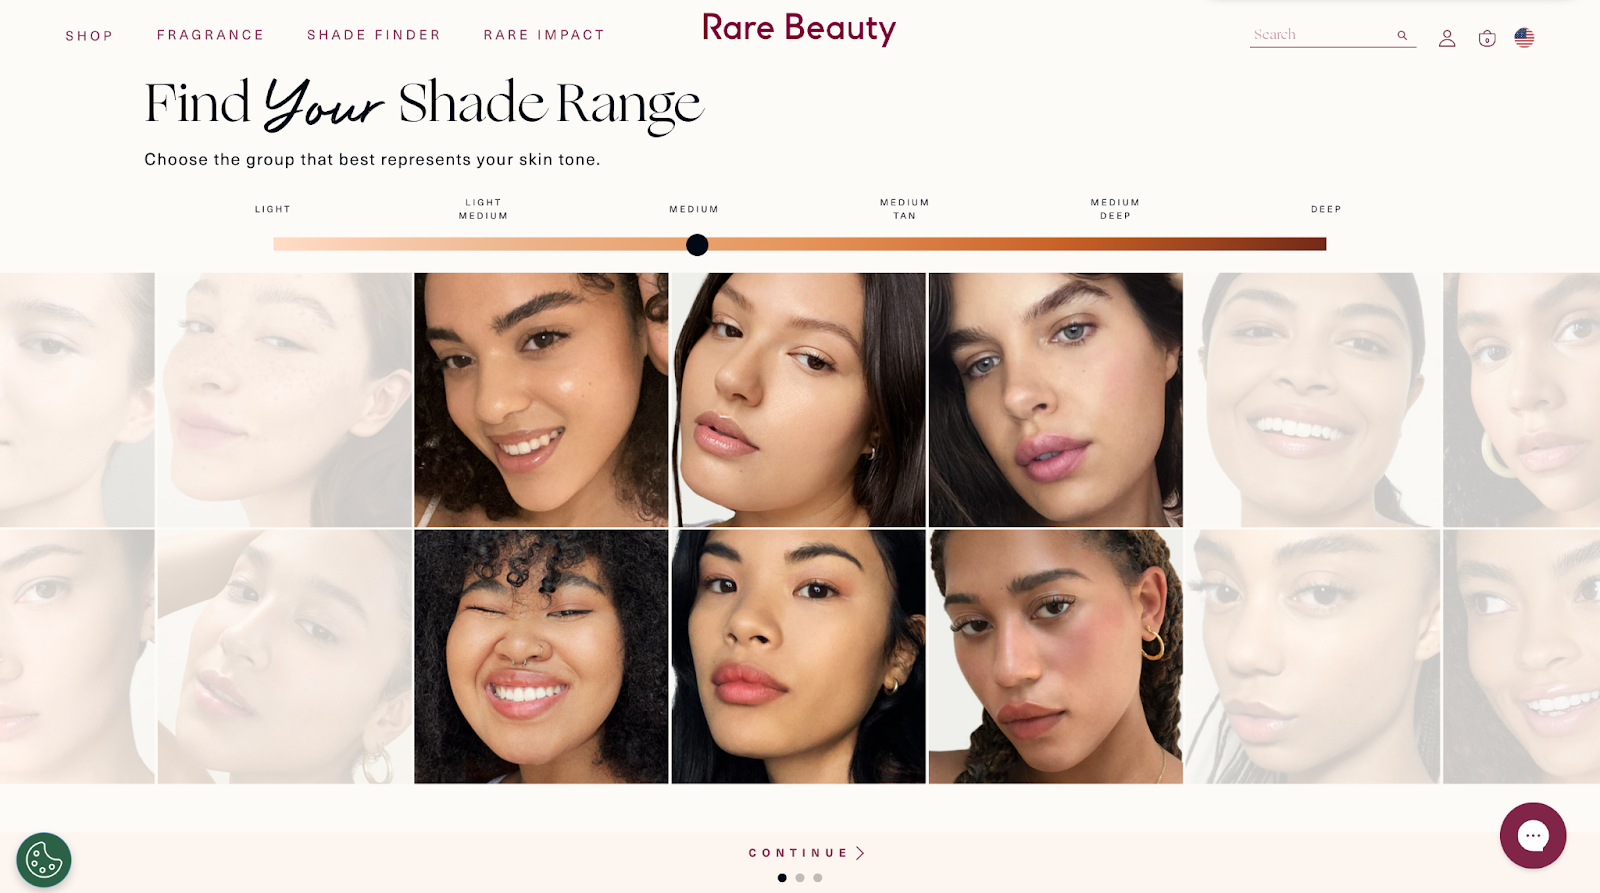Open the cookie preferences icon
This screenshot has width=1600, height=893.
[x=44, y=860]
